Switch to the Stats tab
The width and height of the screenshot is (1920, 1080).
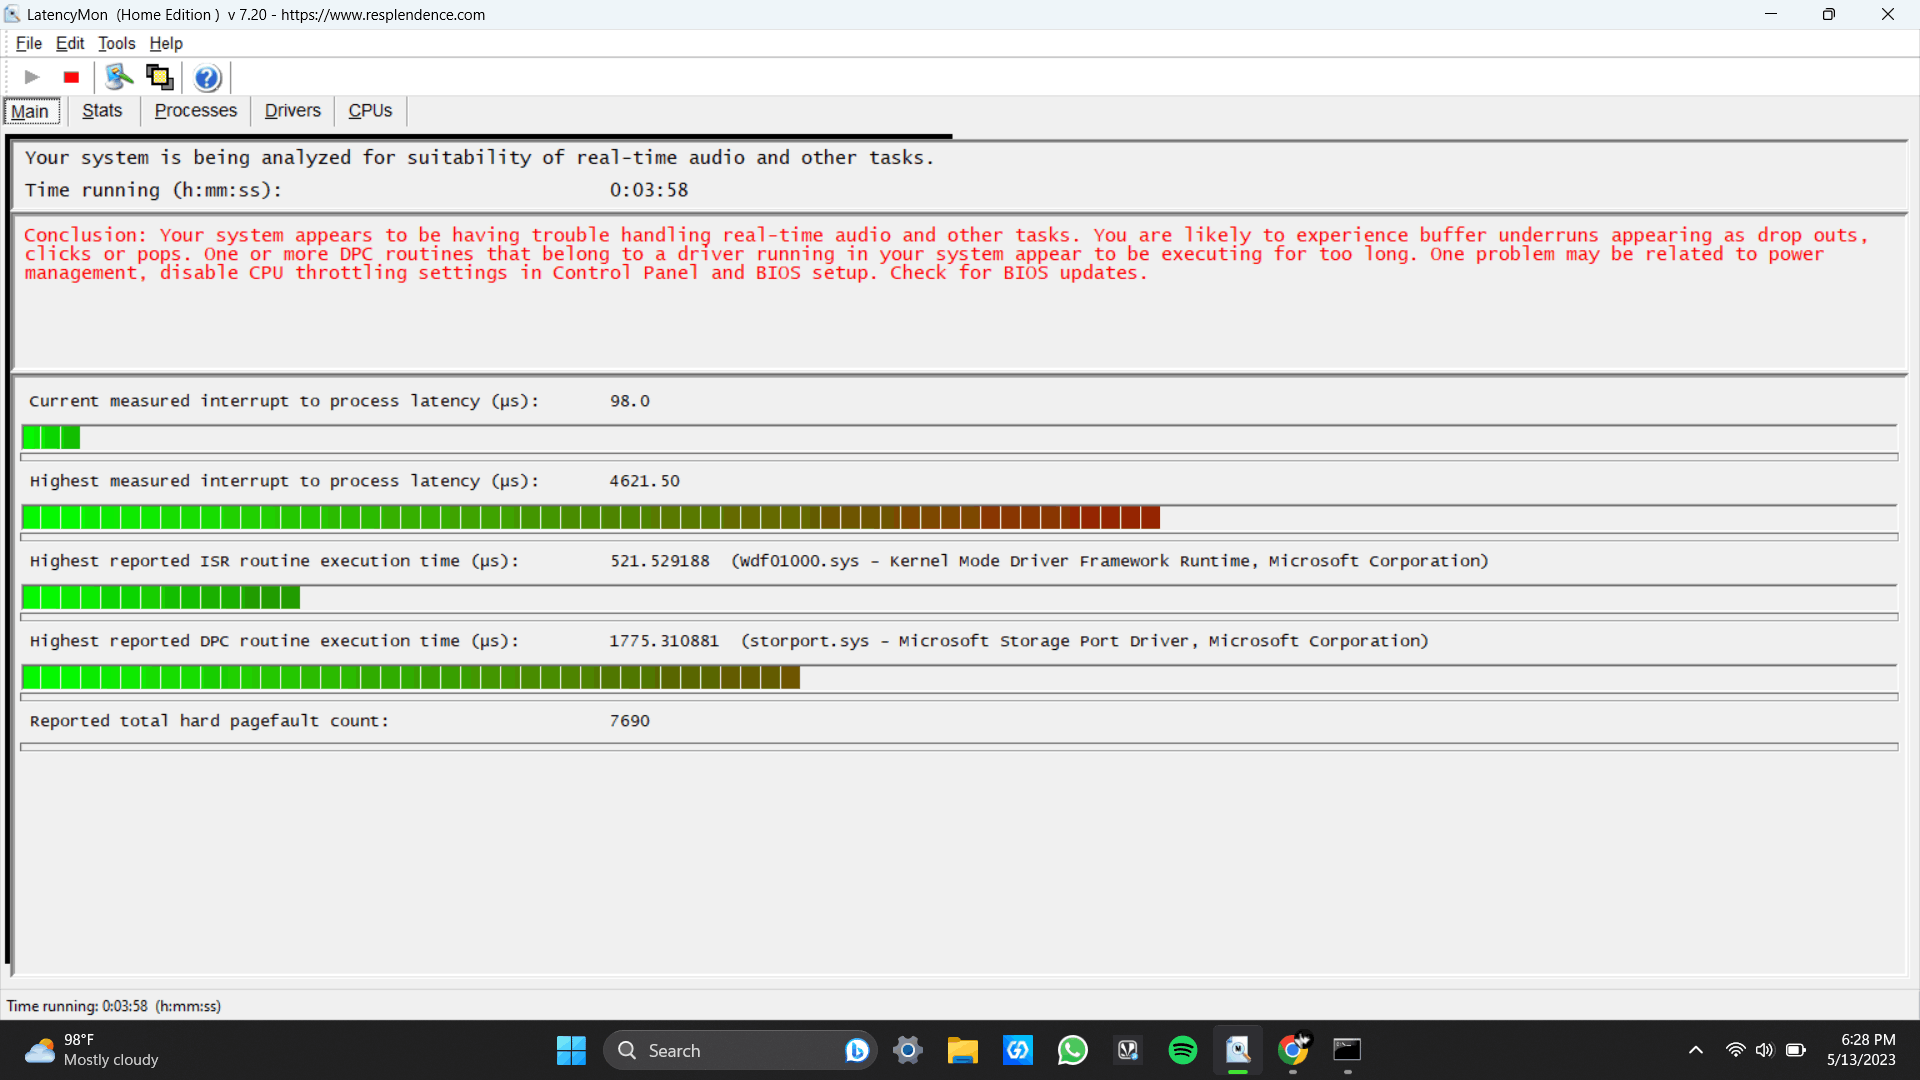point(102,111)
